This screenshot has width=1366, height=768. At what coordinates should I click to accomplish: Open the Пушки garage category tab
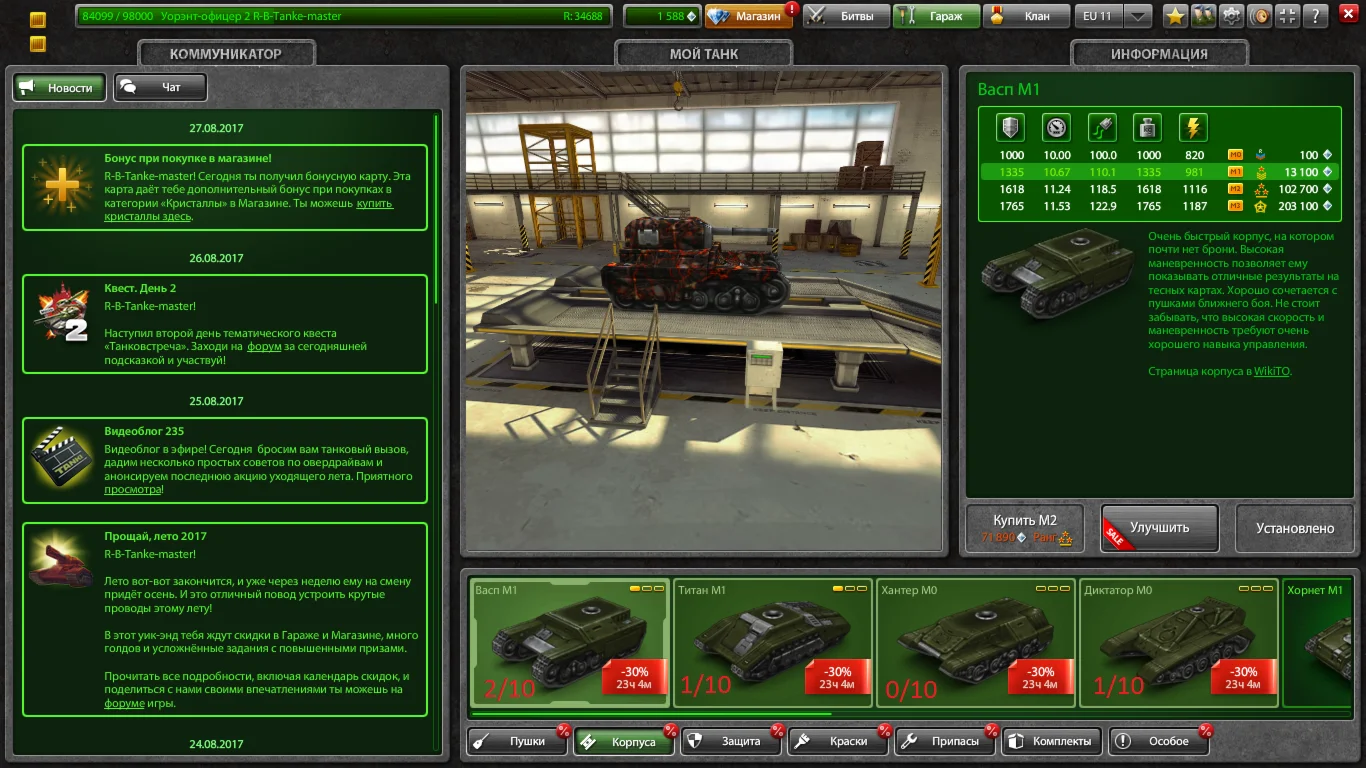[x=517, y=741]
